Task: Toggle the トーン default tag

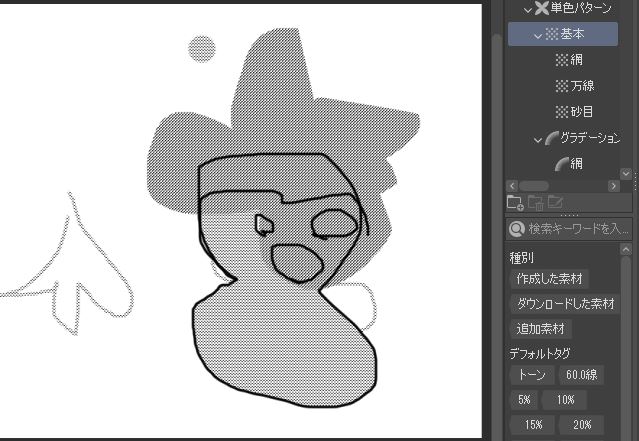Action: click(x=531, y=375)
